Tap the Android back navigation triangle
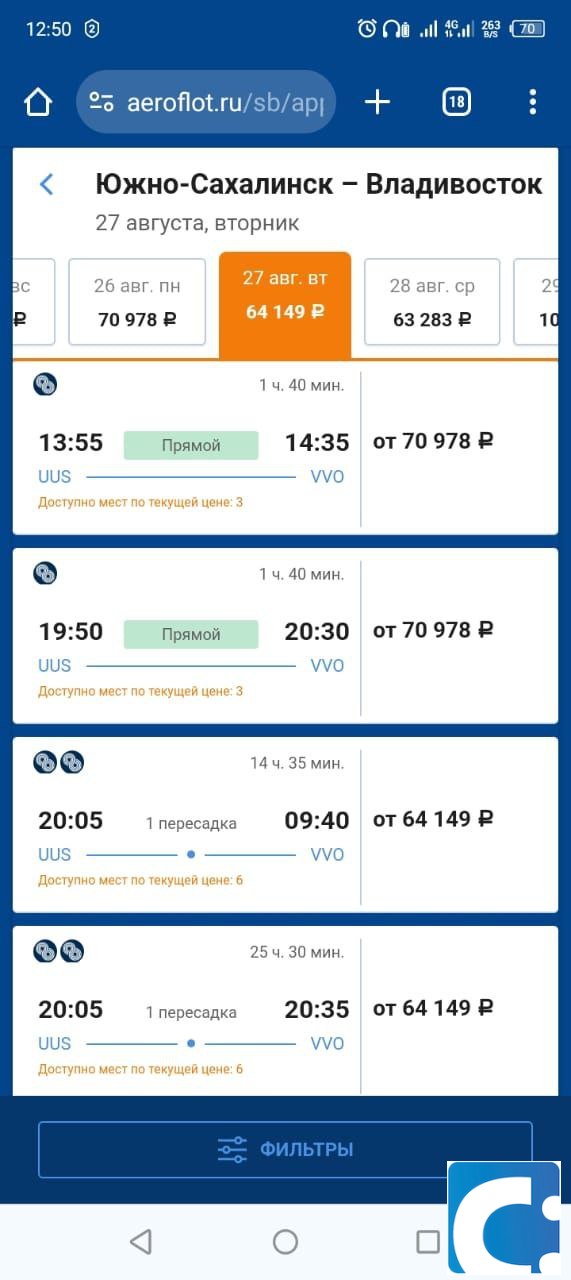The width and height of the screenshot is (571, 1280). 141,1242
